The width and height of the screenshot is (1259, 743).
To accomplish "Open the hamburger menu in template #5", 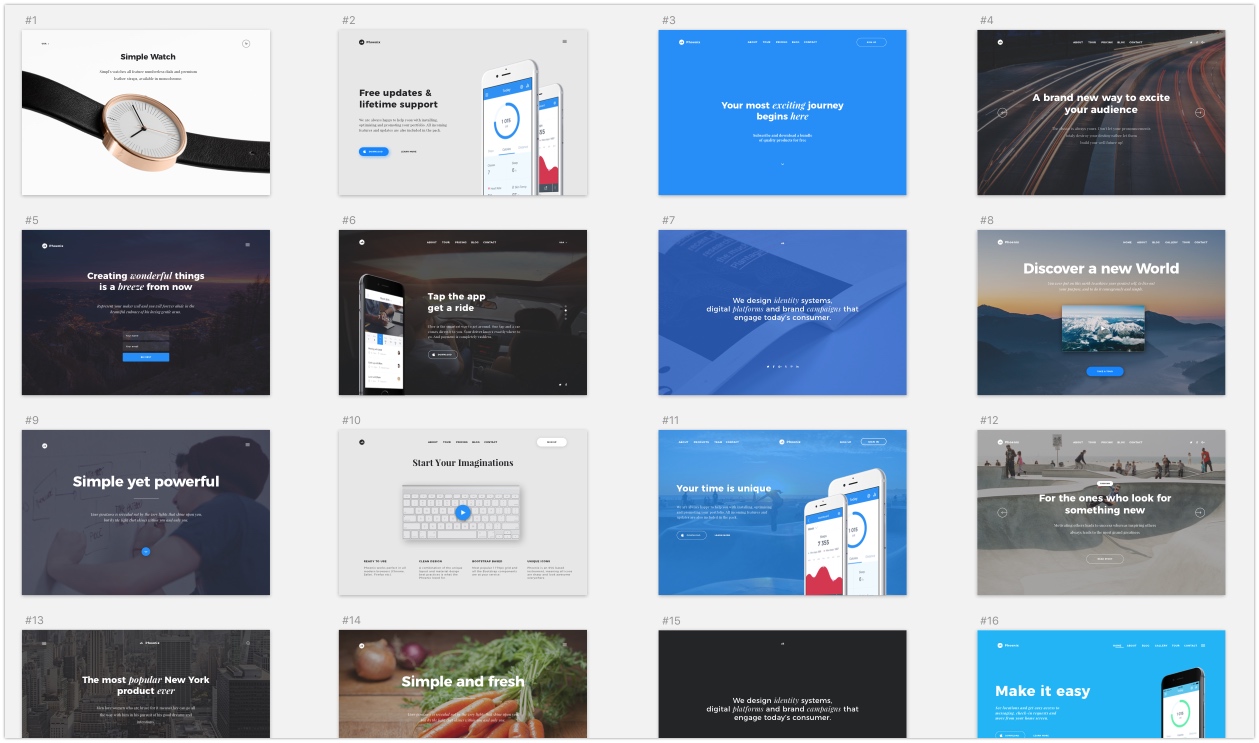I will pos(247,244).
